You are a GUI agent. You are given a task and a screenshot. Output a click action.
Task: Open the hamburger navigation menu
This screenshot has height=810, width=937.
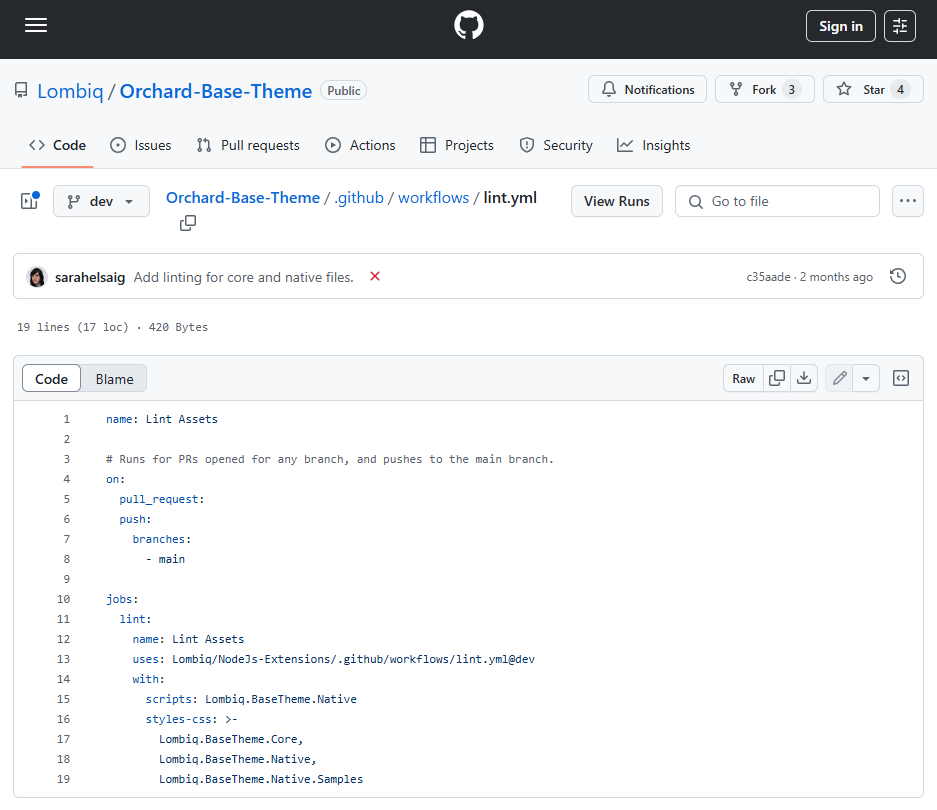pyautogui.click(x=36, y=25)
